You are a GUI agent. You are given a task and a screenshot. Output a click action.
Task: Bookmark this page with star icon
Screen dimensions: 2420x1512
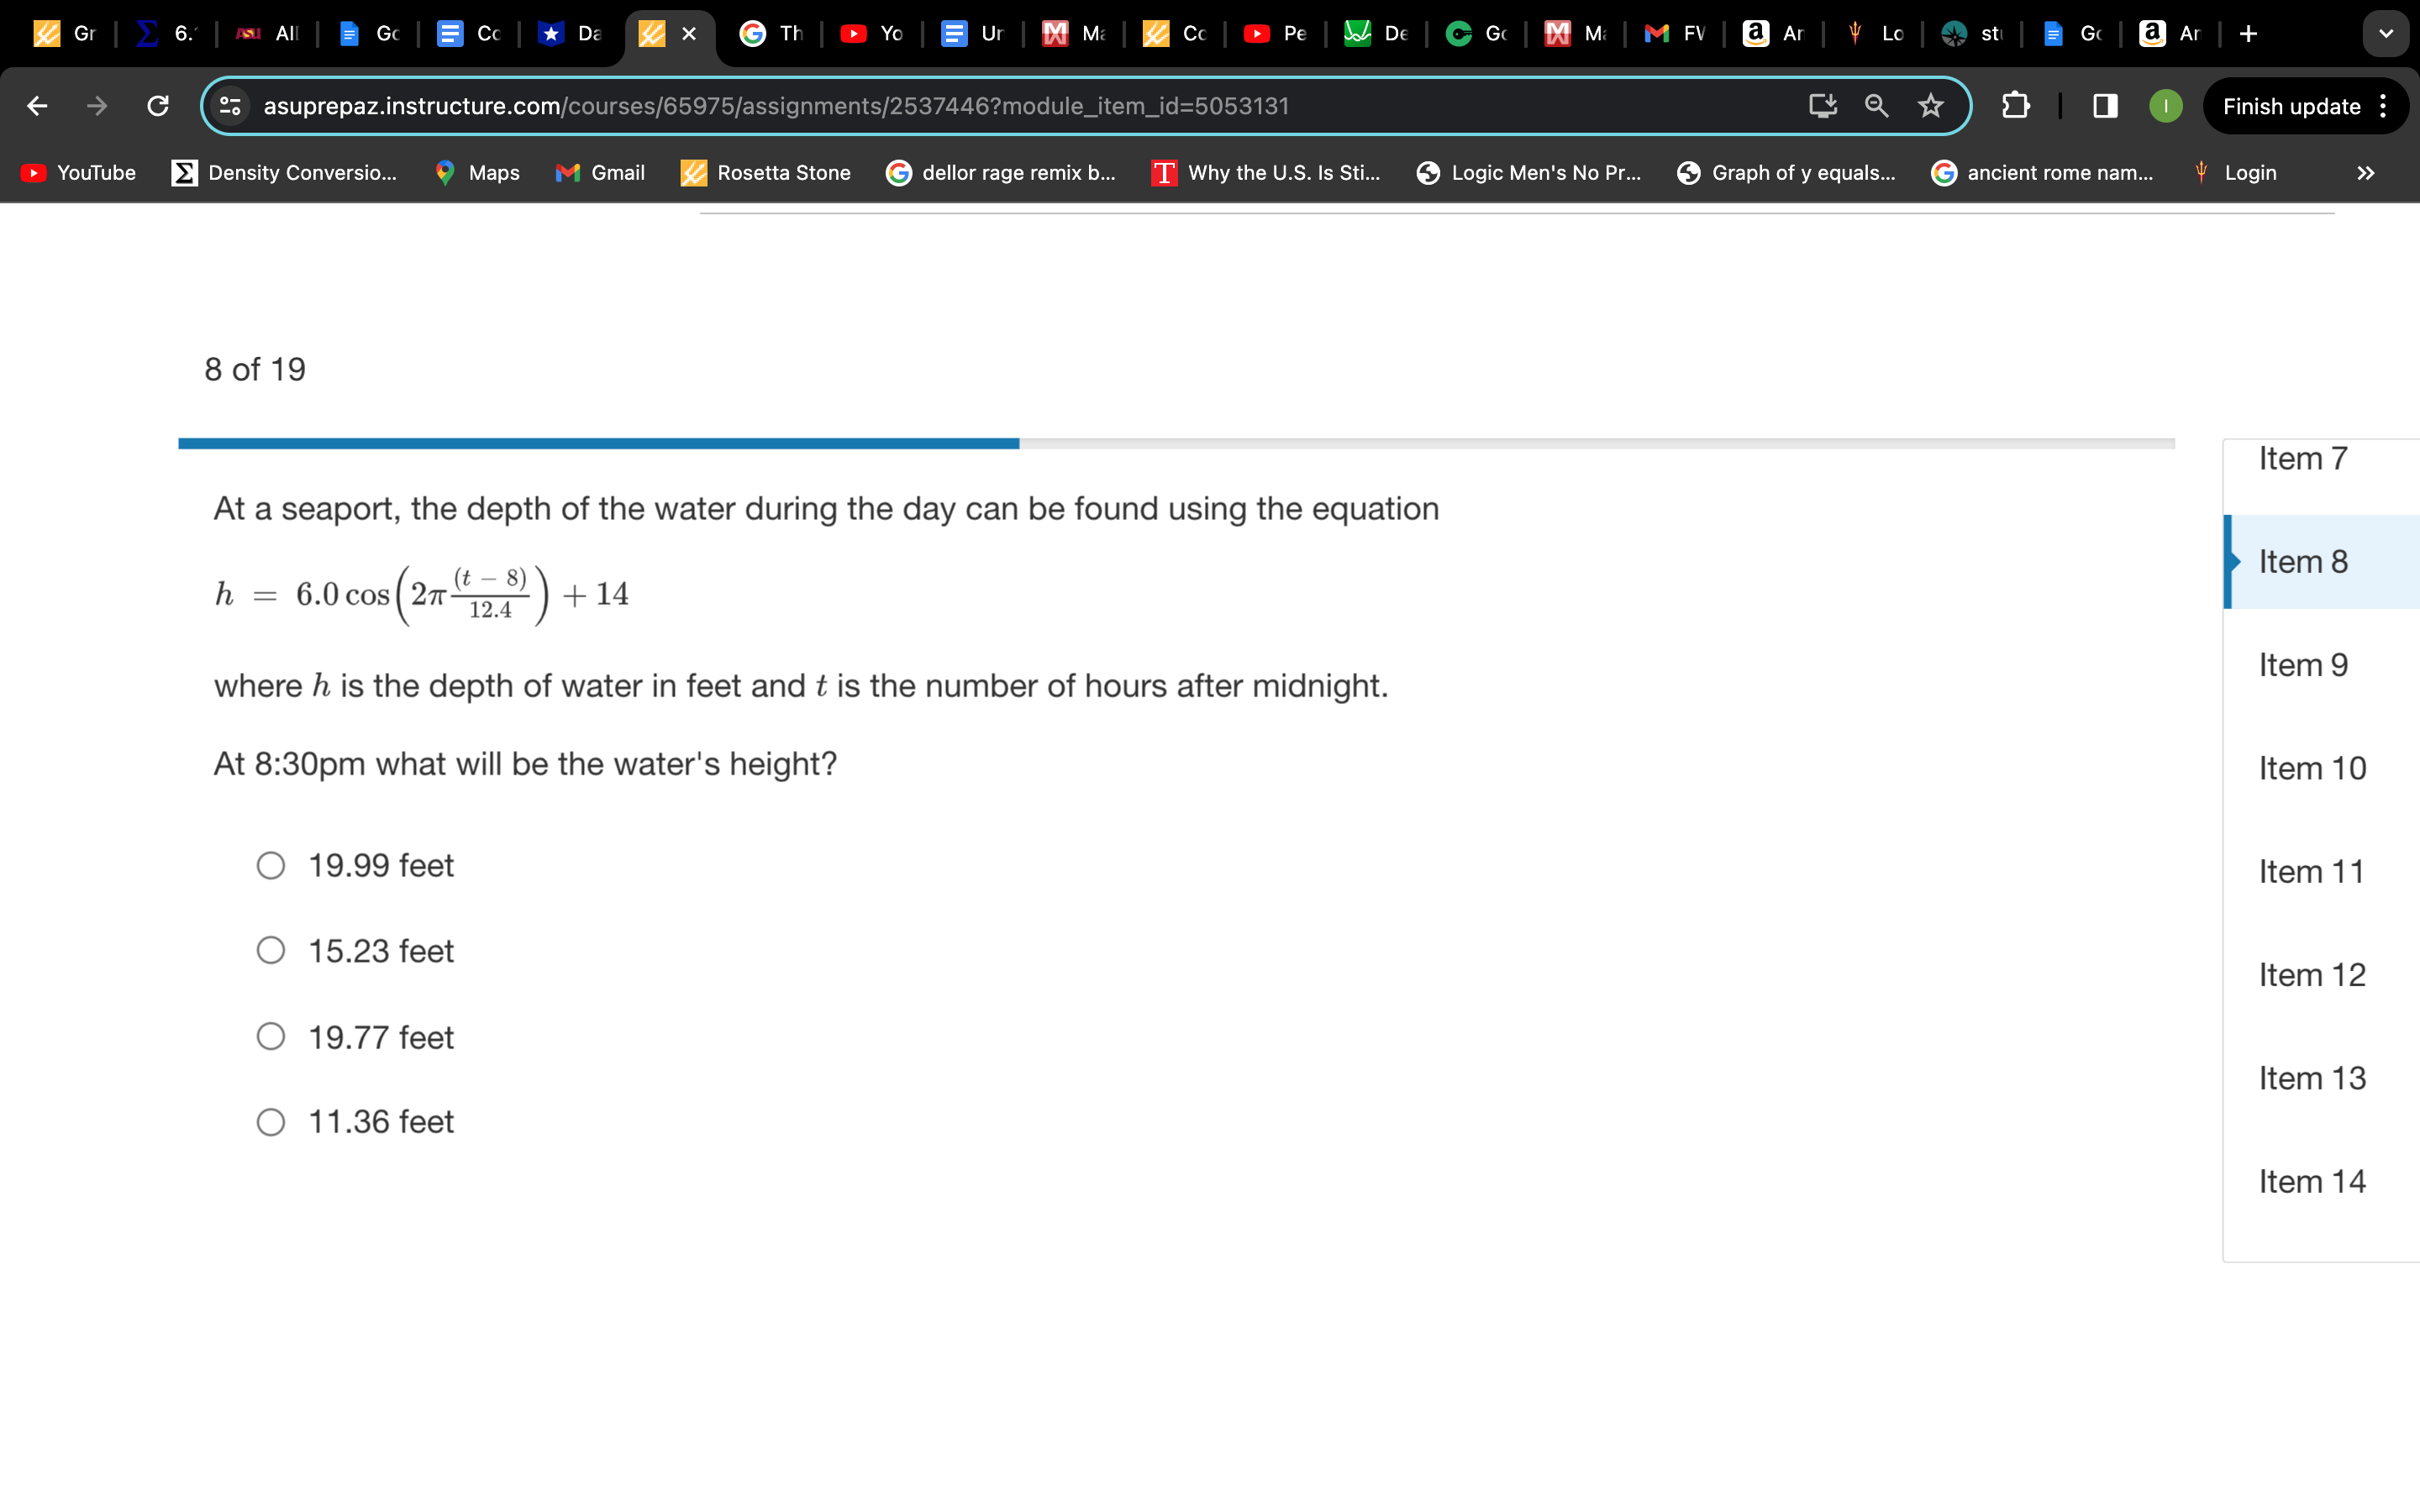coord(1930,106)
